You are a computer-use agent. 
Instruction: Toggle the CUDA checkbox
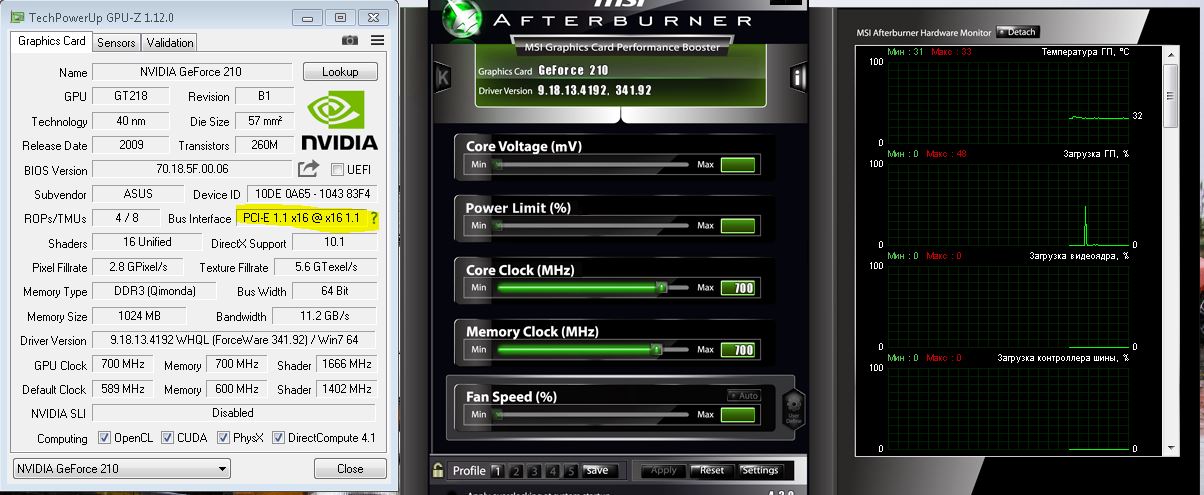pyautogui.click(x=167, y=438)
